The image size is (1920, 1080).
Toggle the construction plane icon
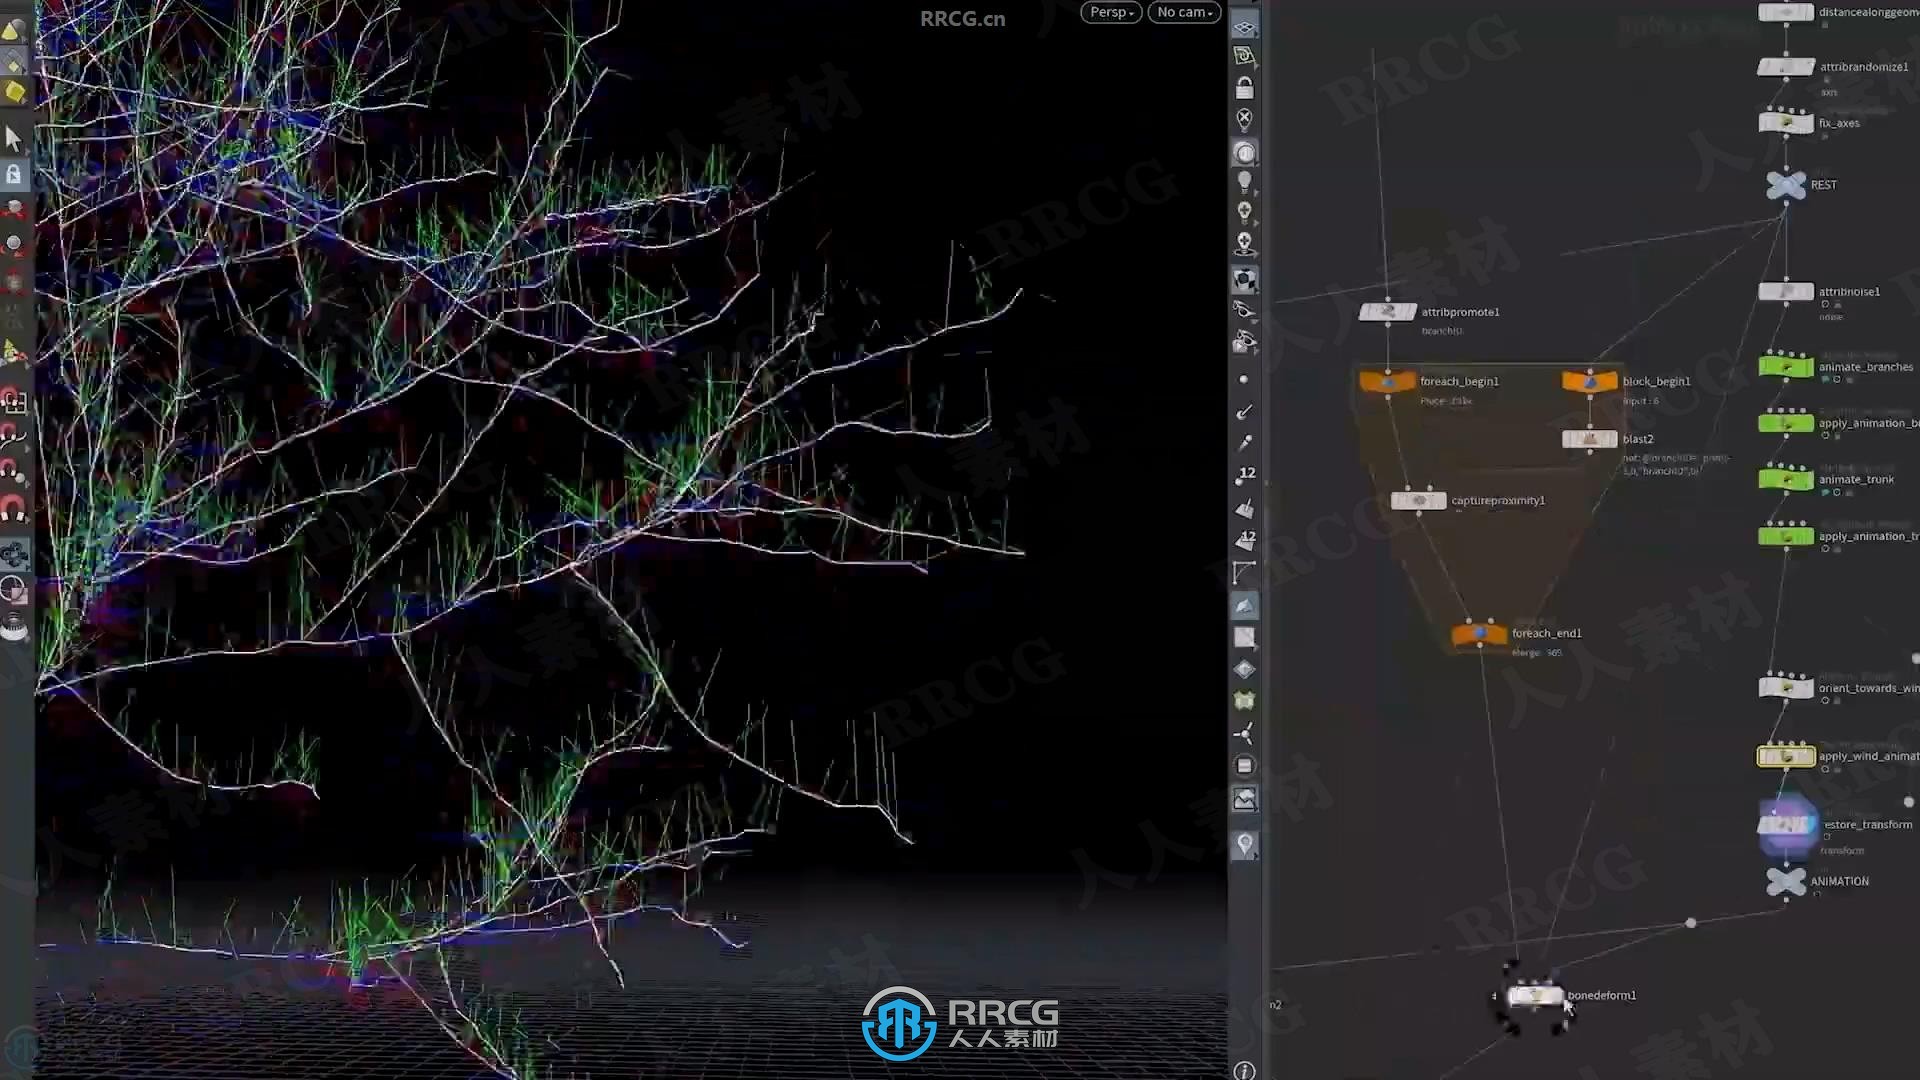(x=1244, y=57)
